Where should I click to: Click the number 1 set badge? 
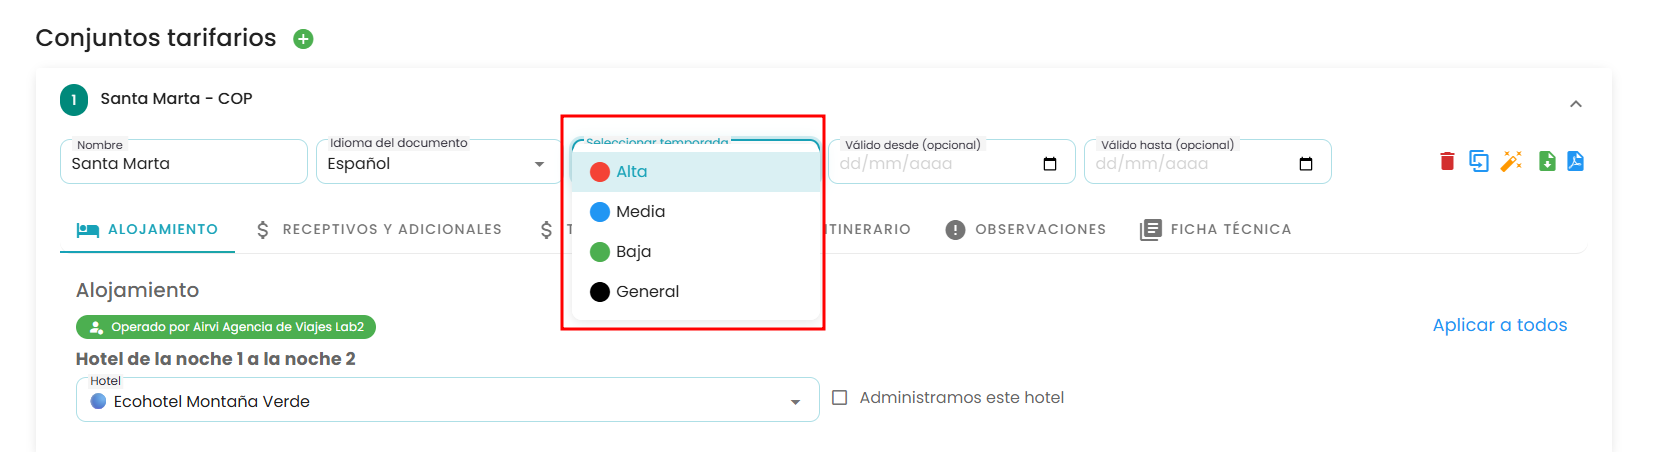(74, 99)
